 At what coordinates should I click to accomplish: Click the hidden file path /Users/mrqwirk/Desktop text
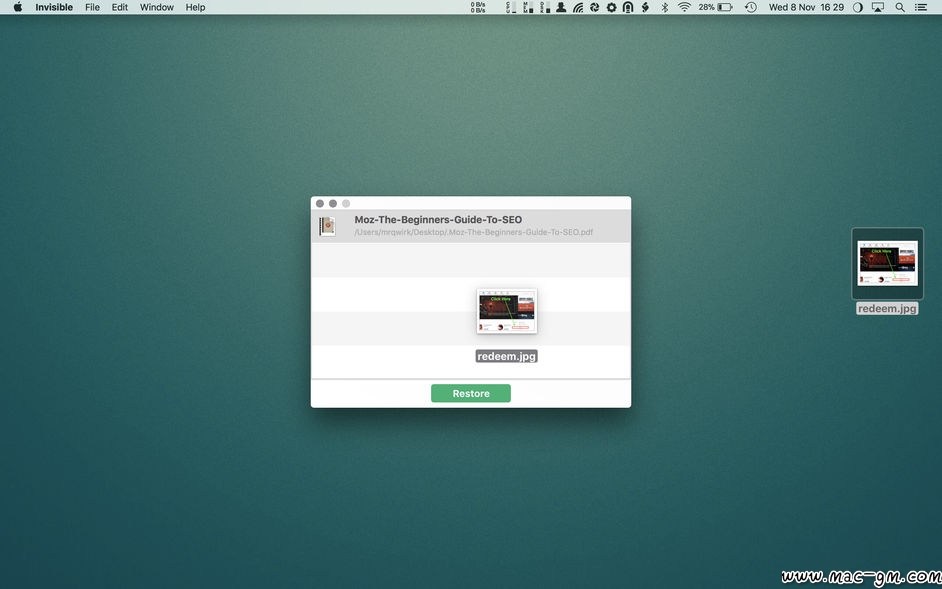(x=473, y=232)
